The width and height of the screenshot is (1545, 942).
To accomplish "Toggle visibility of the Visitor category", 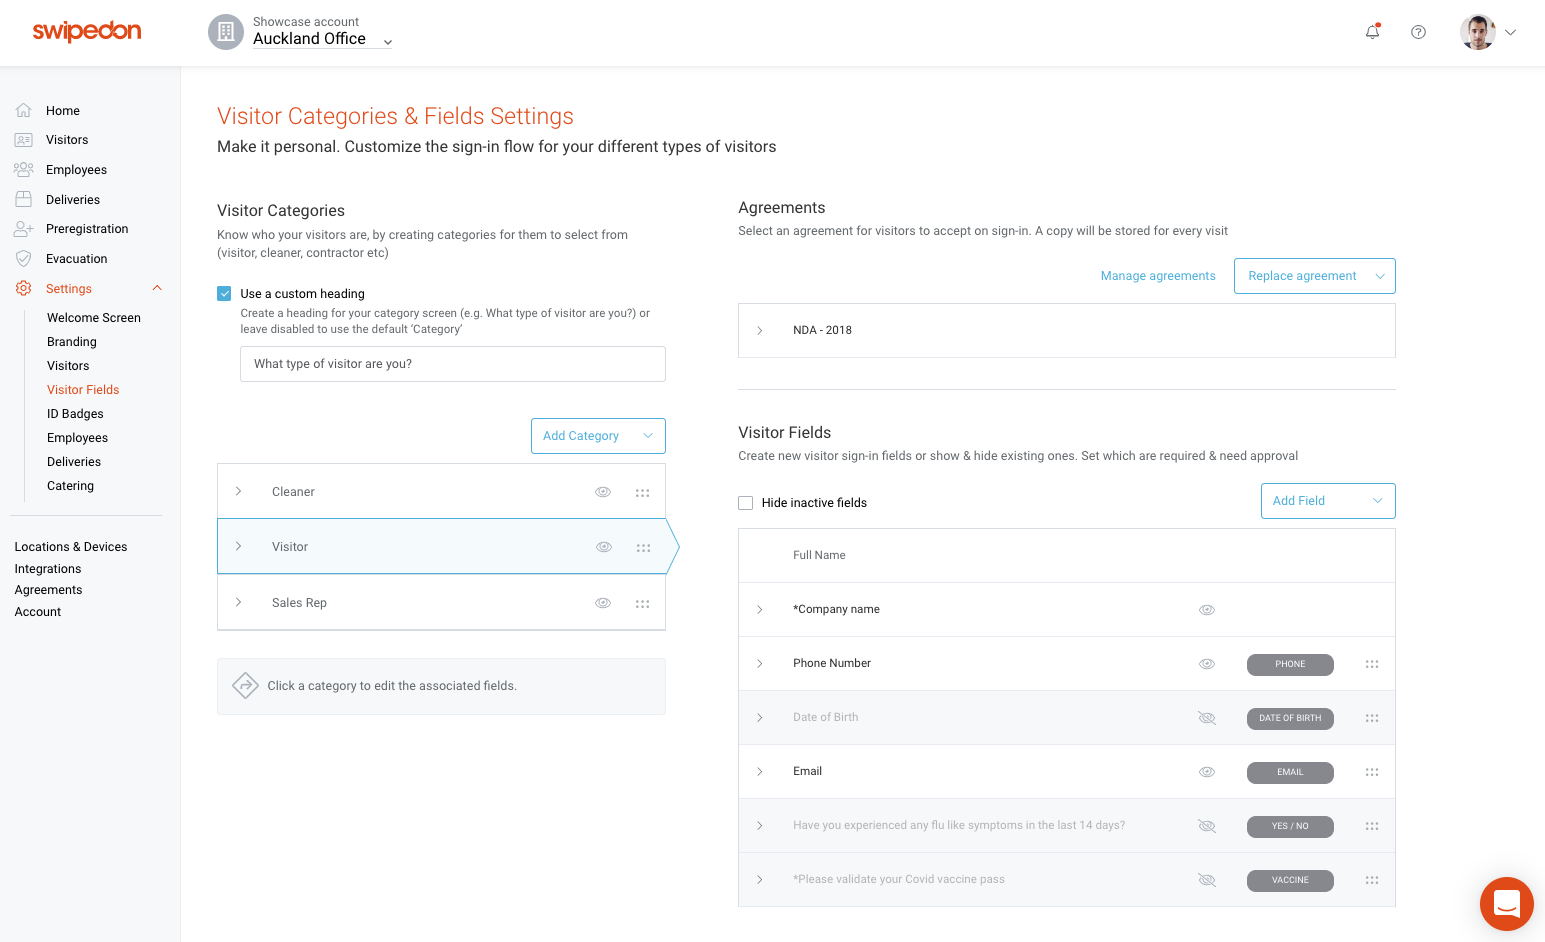I will point(604,547).
